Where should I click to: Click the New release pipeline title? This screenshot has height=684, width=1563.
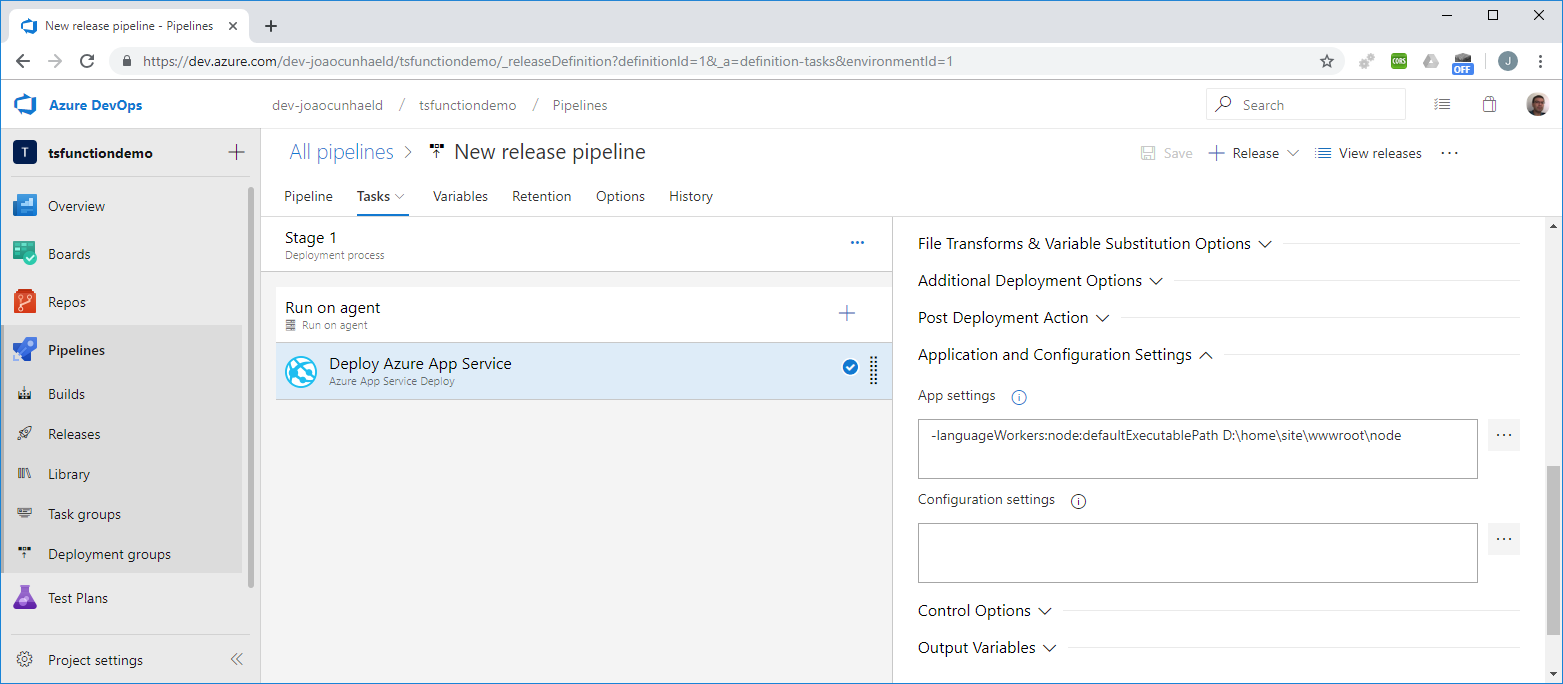tap(550, 152)
